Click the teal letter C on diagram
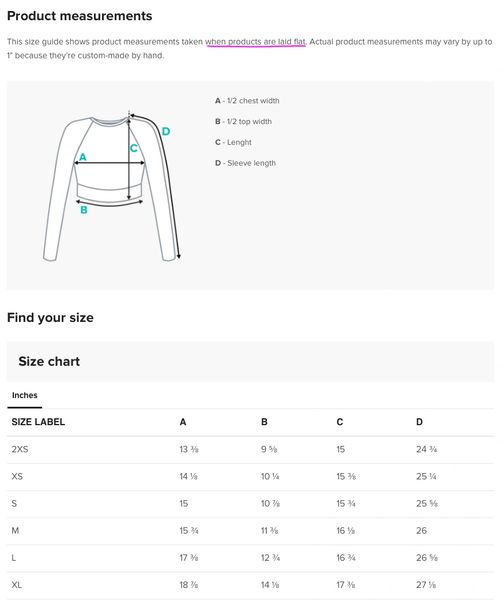The width and height of the screenshot is (502, 600). (x=134, y=148)
